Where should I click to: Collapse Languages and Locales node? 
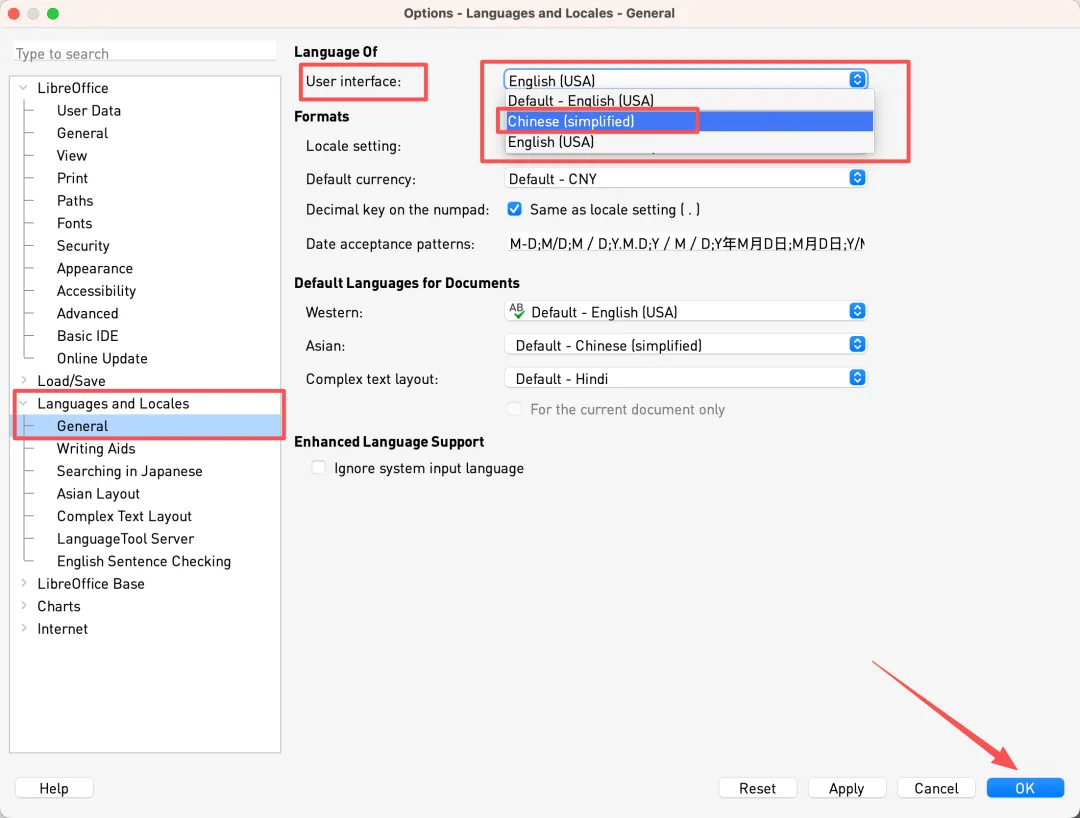(23, 403)
